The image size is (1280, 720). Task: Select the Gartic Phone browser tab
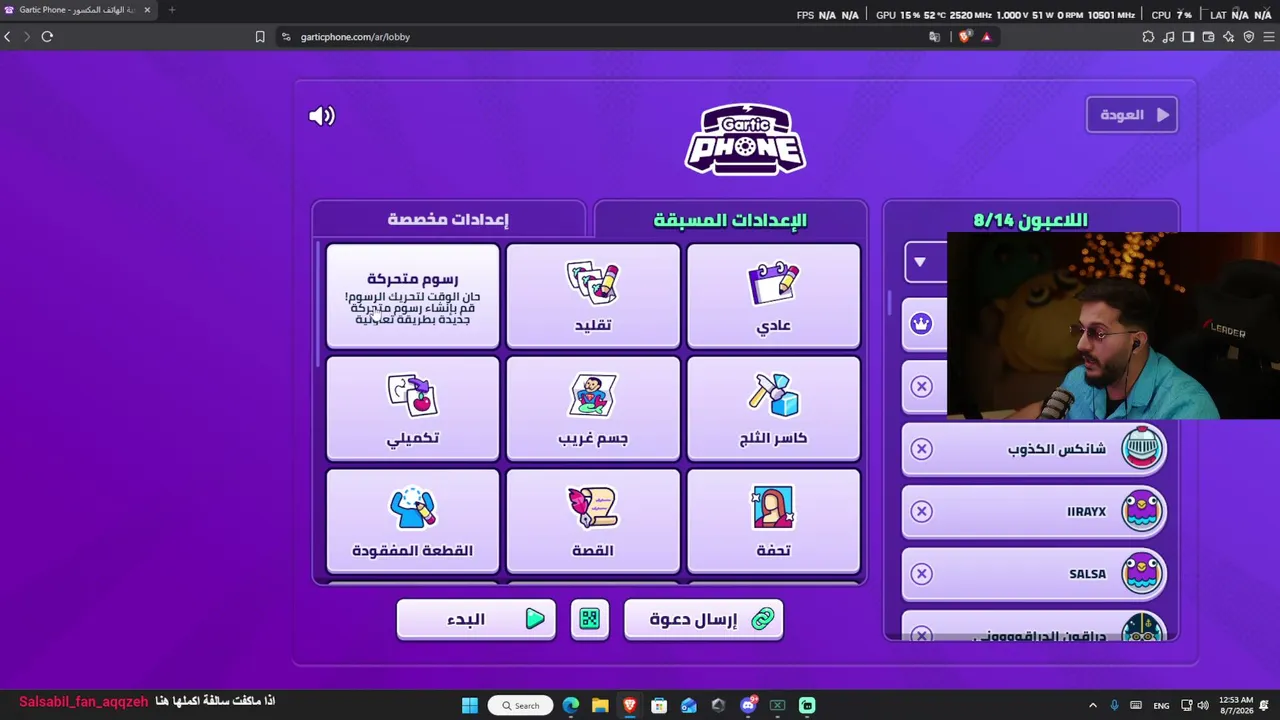(78, 10)
